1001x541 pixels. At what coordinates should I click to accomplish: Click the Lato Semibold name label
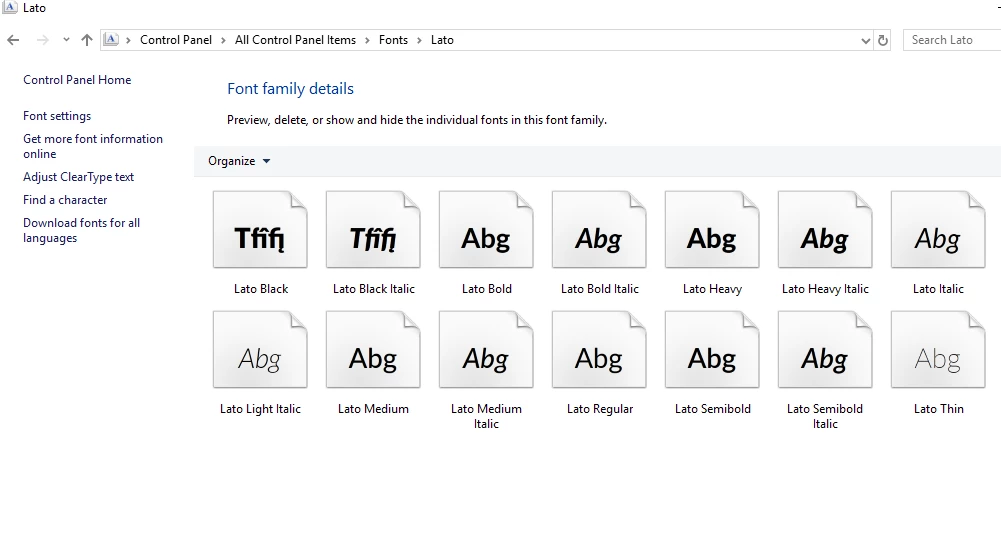tap(712, 409)
